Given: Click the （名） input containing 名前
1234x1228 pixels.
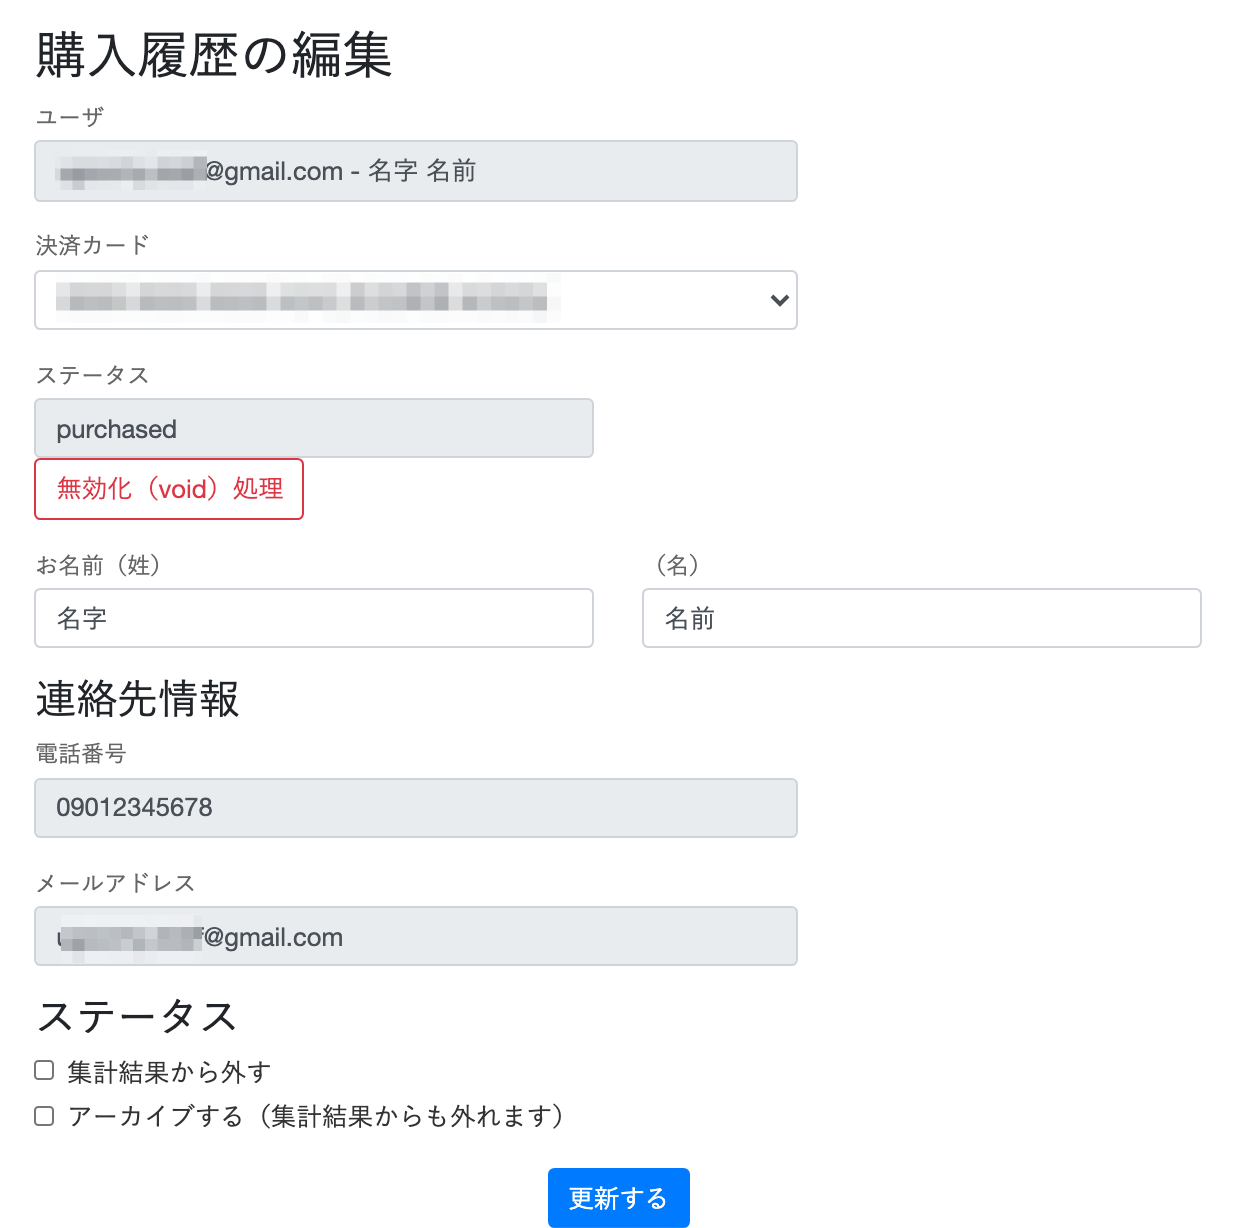Looking at the screenshot, I should point(921,618).
